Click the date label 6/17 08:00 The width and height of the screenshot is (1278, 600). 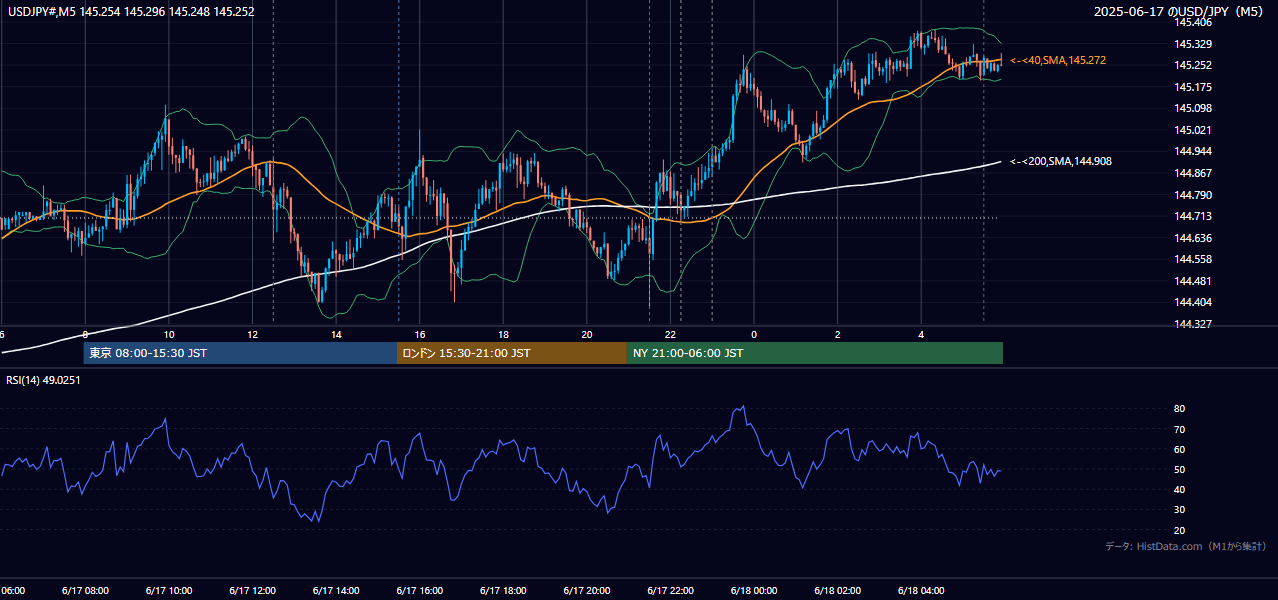click(85, 591)
